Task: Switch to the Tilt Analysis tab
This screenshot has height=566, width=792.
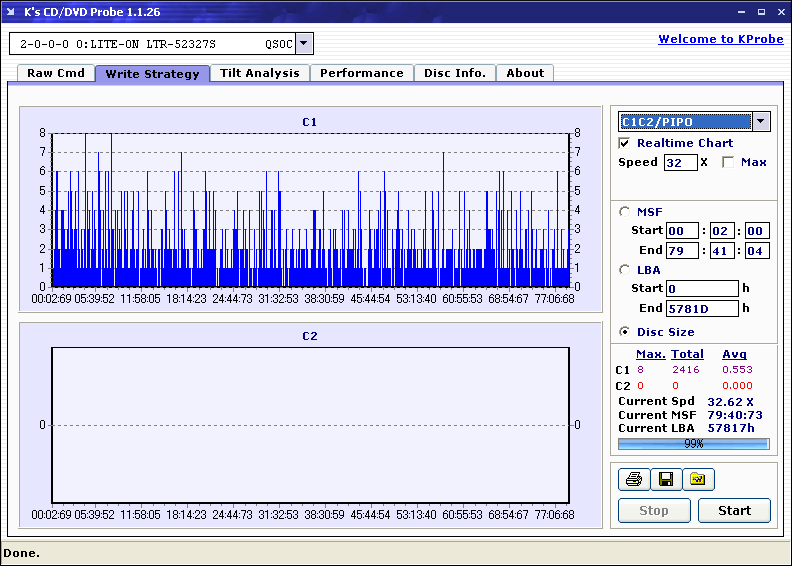Action: tap(260, 73)
